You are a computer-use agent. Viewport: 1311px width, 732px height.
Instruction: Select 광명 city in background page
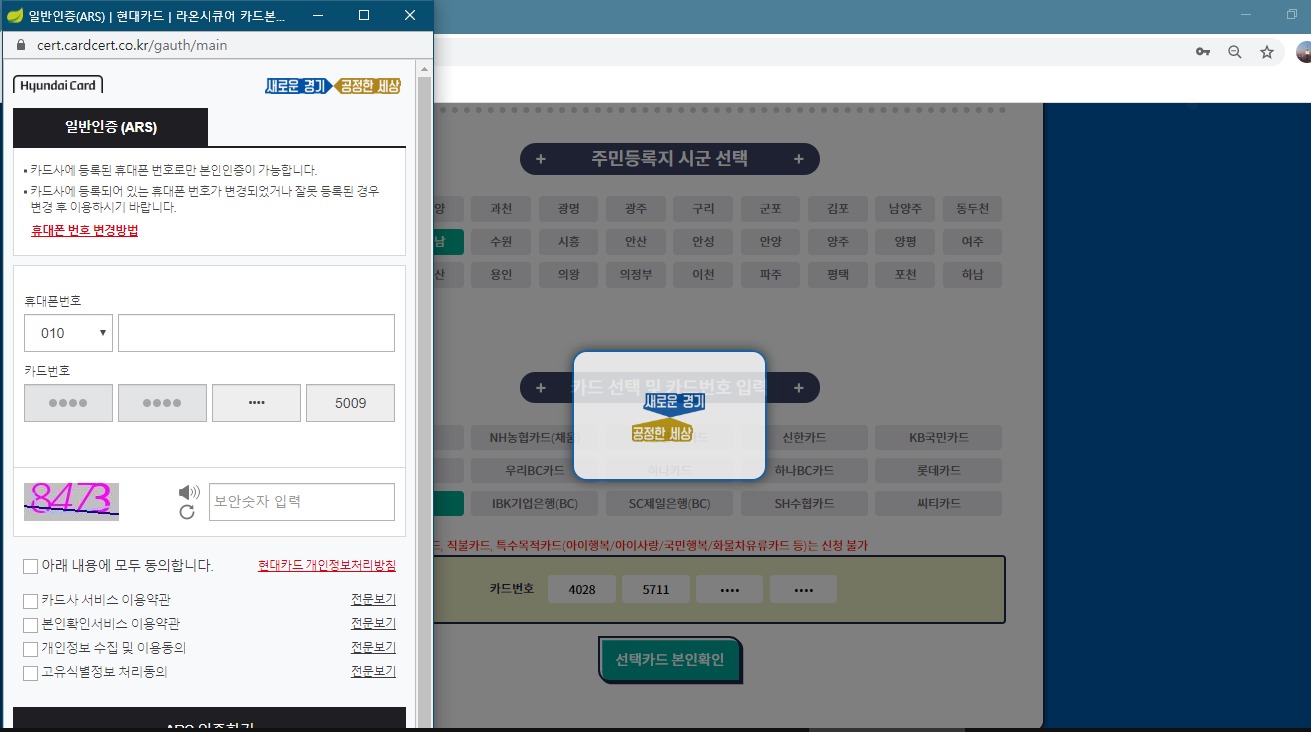[568, 209]
